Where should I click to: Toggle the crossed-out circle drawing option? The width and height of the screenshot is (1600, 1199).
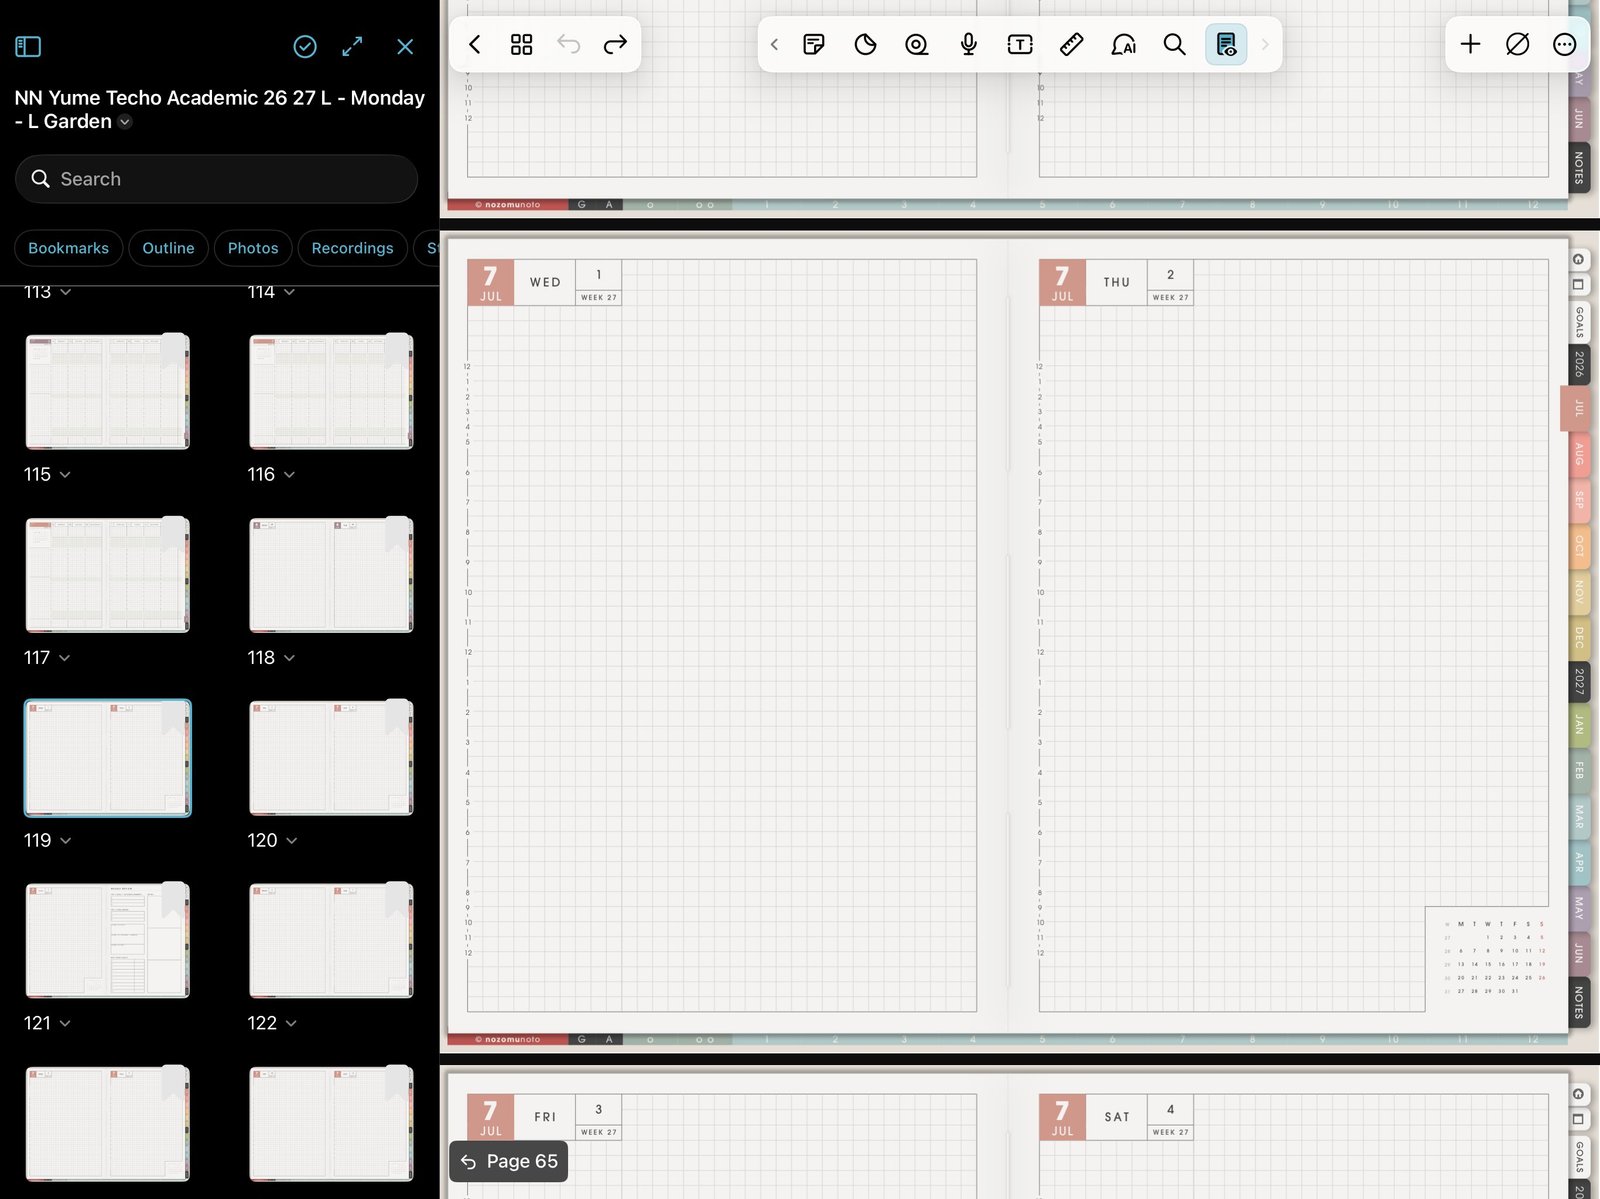1517,44
